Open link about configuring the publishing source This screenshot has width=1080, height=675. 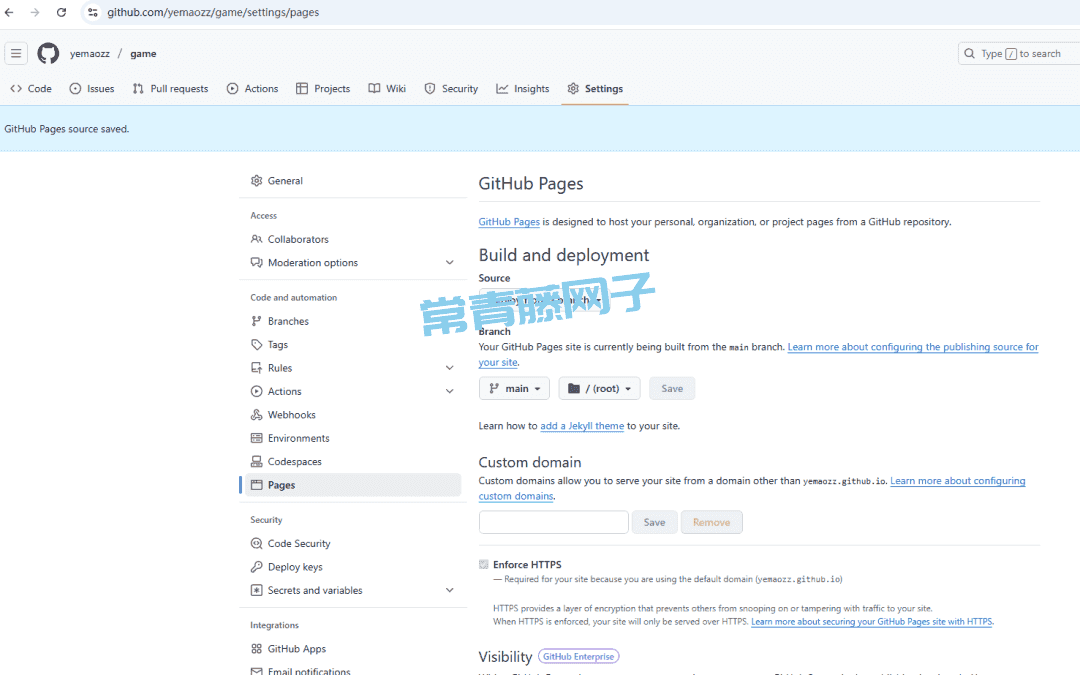pyautogui.click(x=913, y=347)
